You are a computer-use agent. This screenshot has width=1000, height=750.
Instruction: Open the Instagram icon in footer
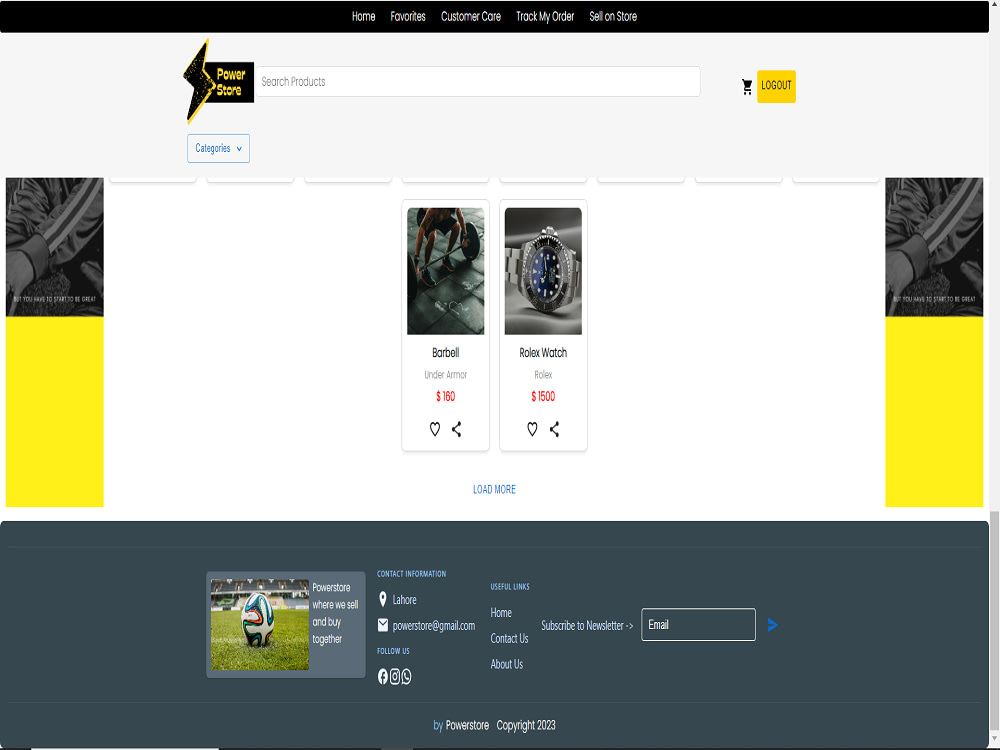(x=395, y=677)
